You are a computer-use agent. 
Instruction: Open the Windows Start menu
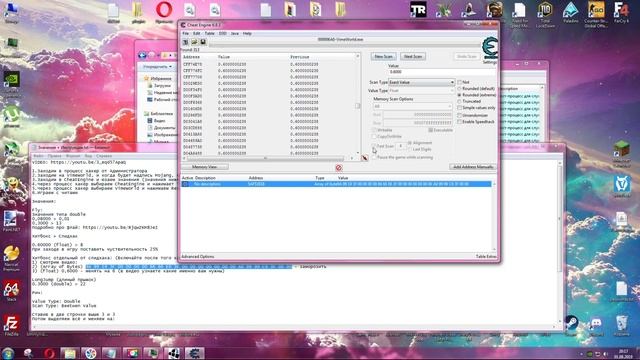pyautogui.click(x=8, y=353)
